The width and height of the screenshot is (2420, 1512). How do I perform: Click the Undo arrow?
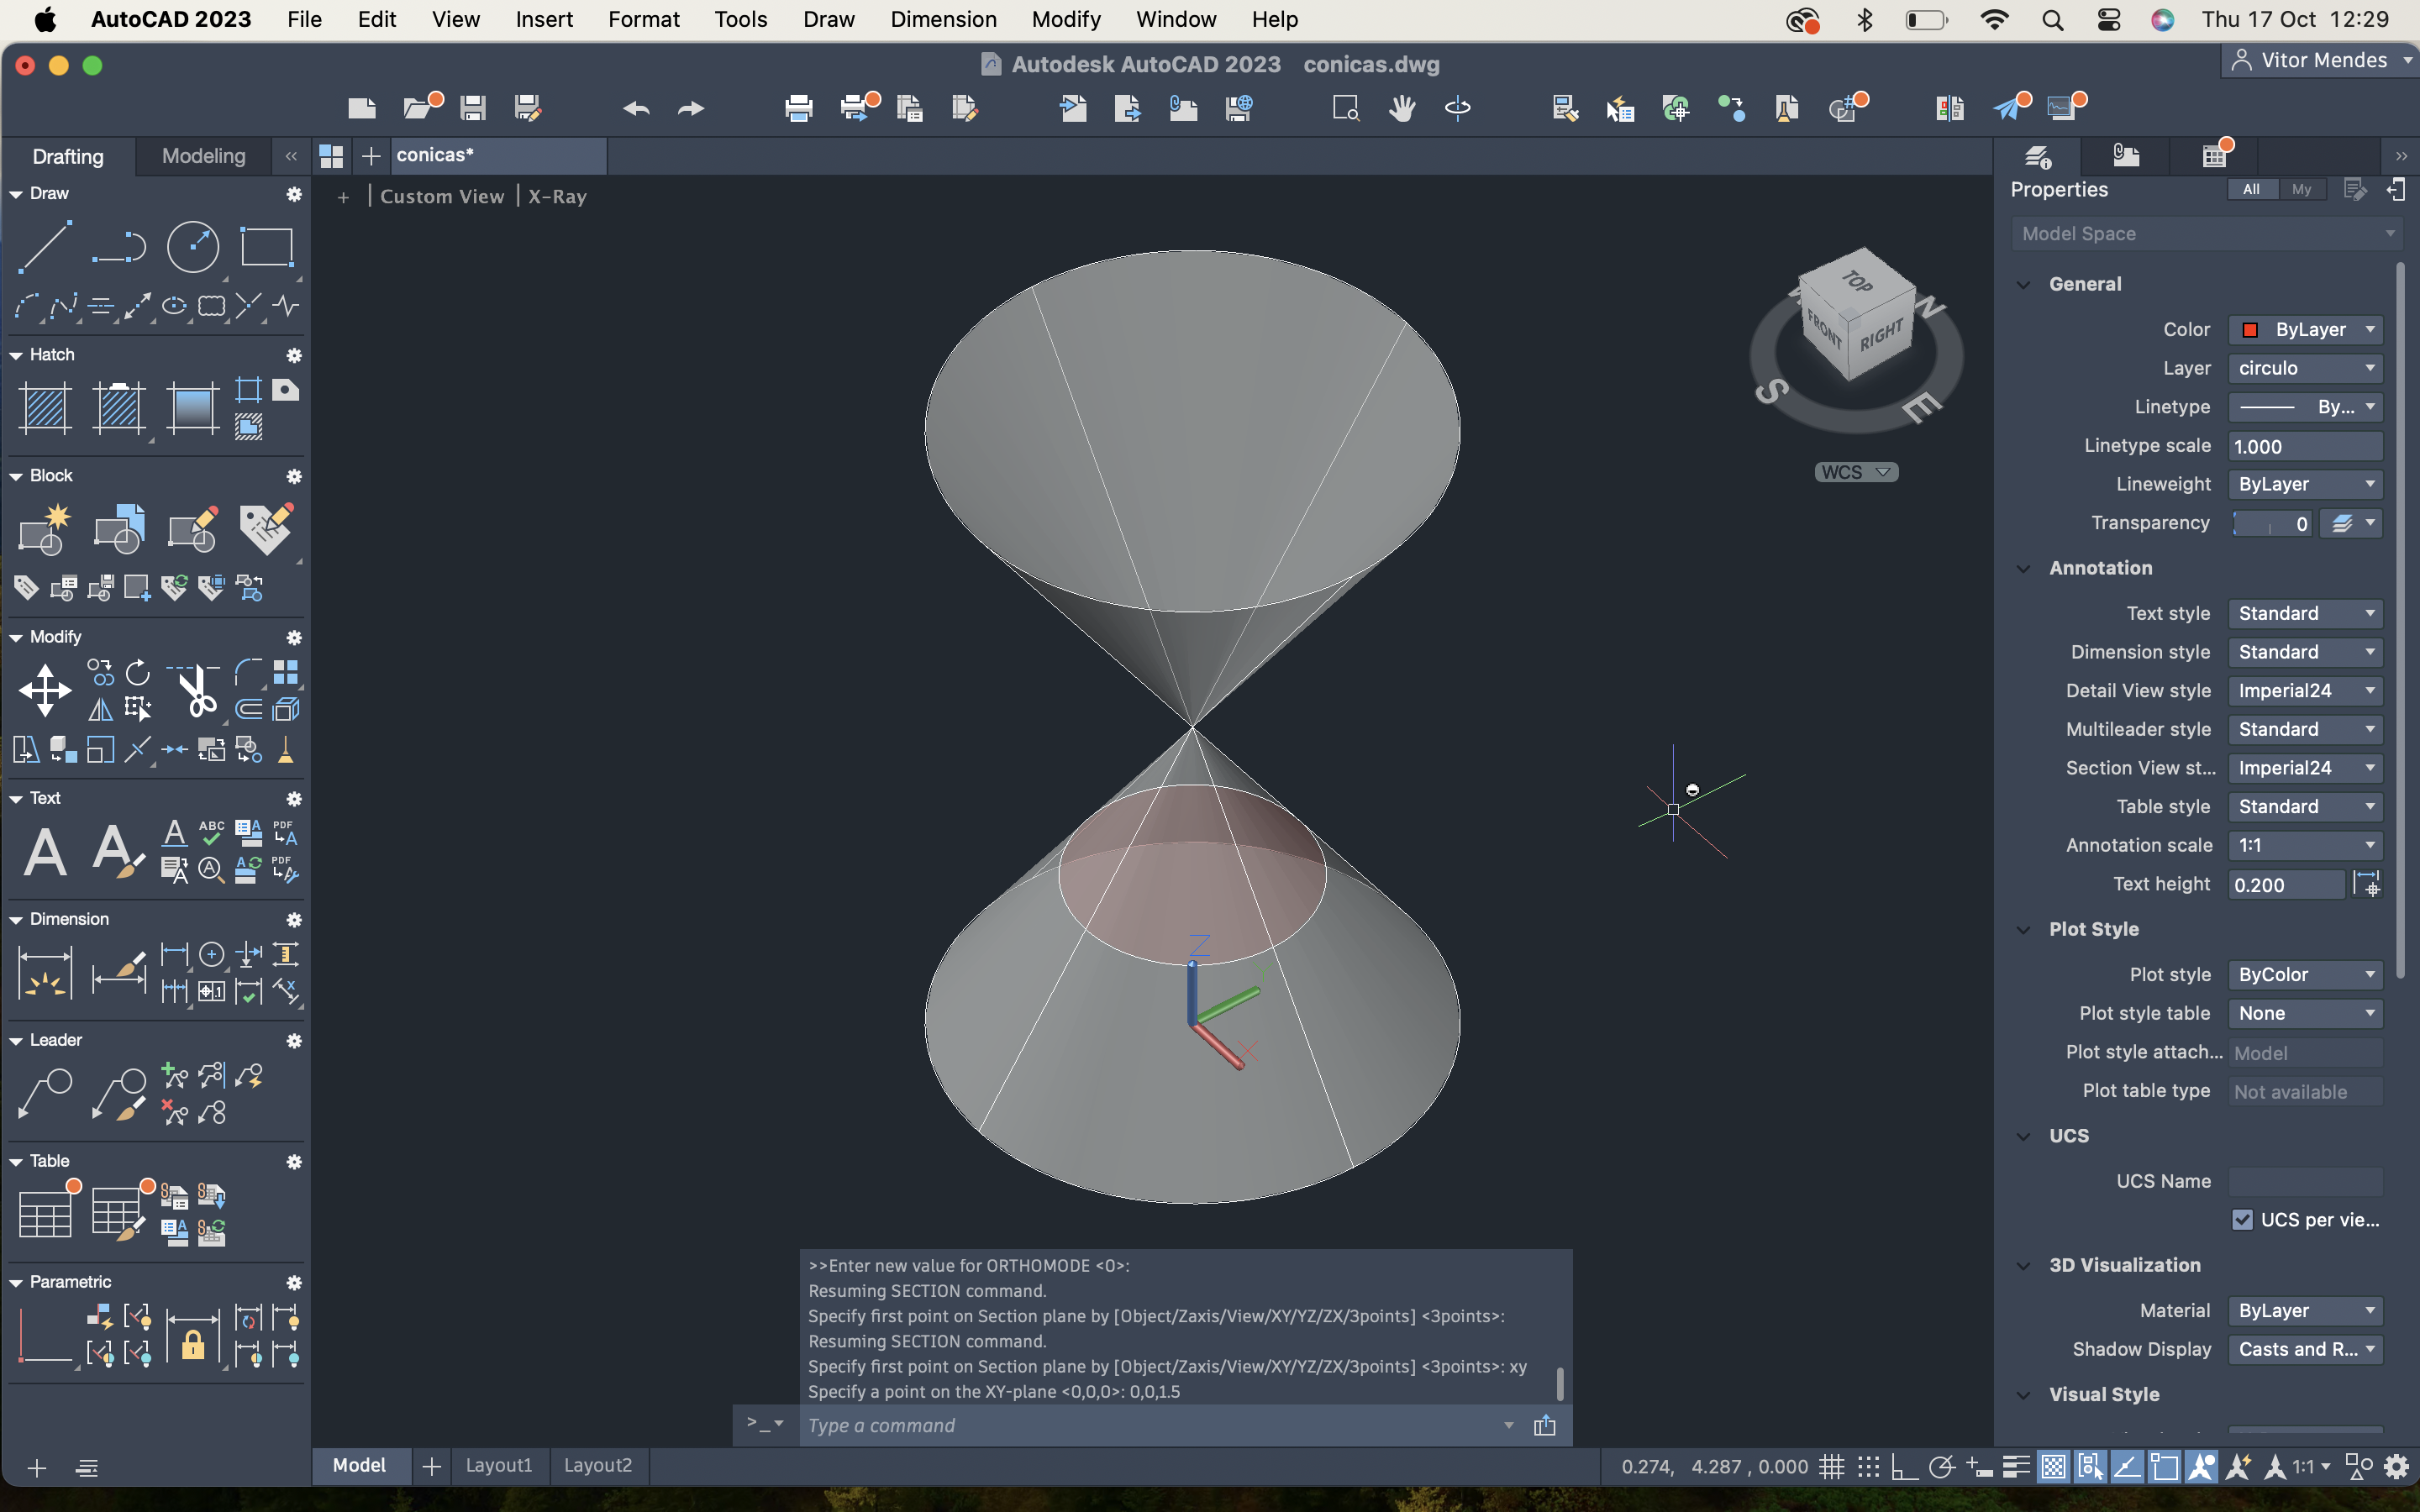[x=636, y=108]
